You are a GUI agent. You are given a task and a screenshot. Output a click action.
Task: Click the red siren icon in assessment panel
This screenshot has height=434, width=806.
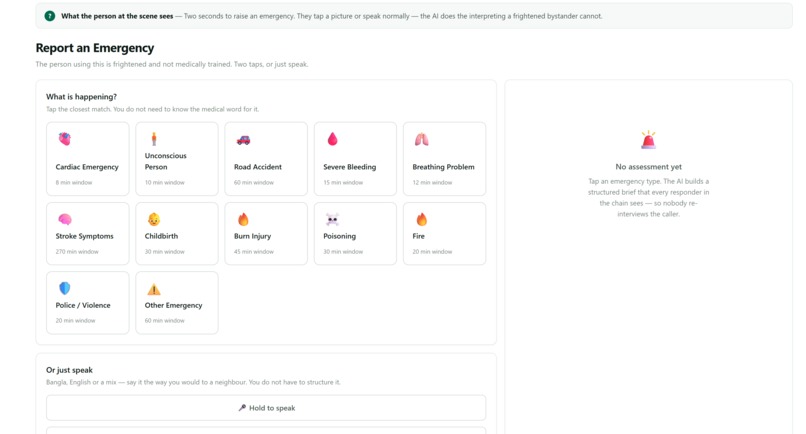[x=648, y=140]
